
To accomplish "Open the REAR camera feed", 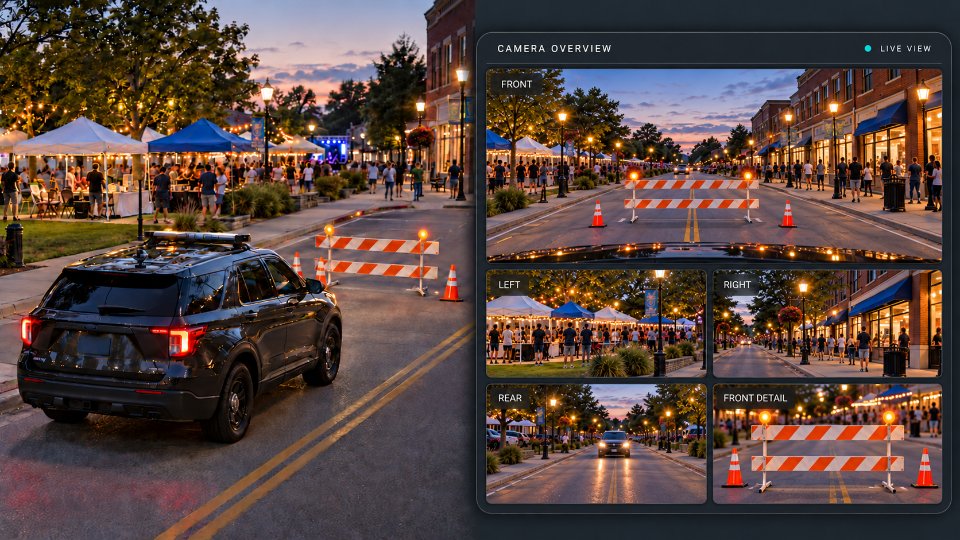I will pos(596,444).
